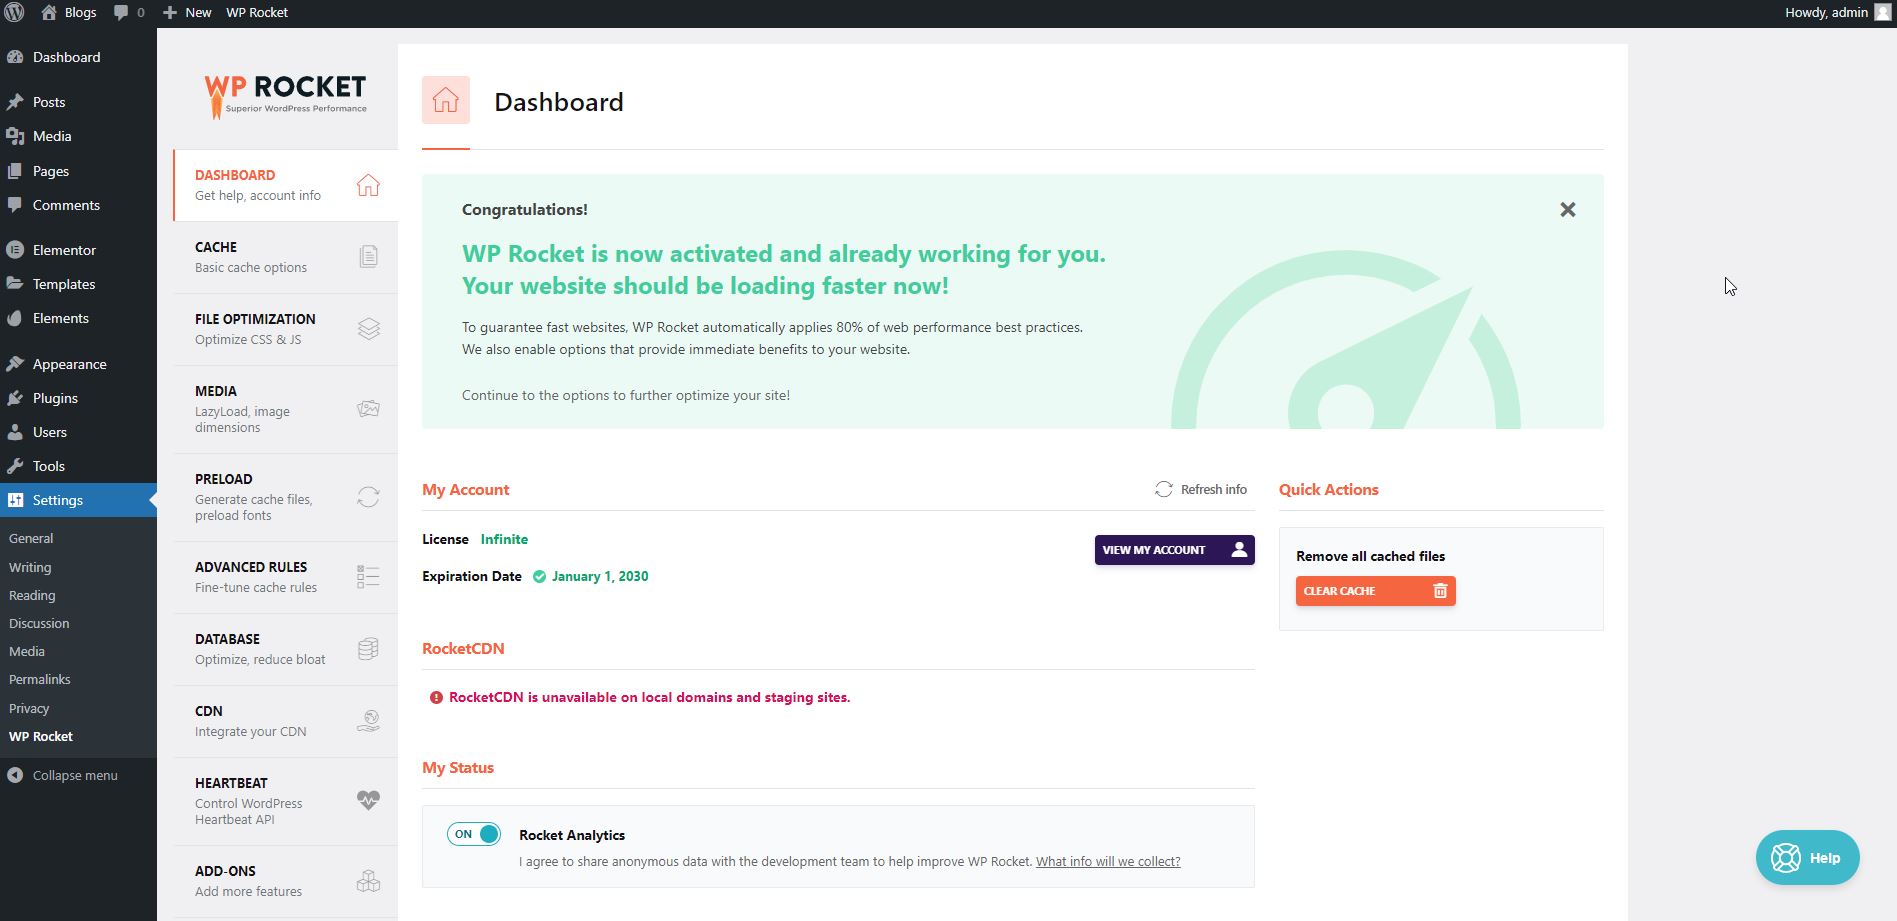Click the house icon beside Dashboard heading

coord(446,100)
